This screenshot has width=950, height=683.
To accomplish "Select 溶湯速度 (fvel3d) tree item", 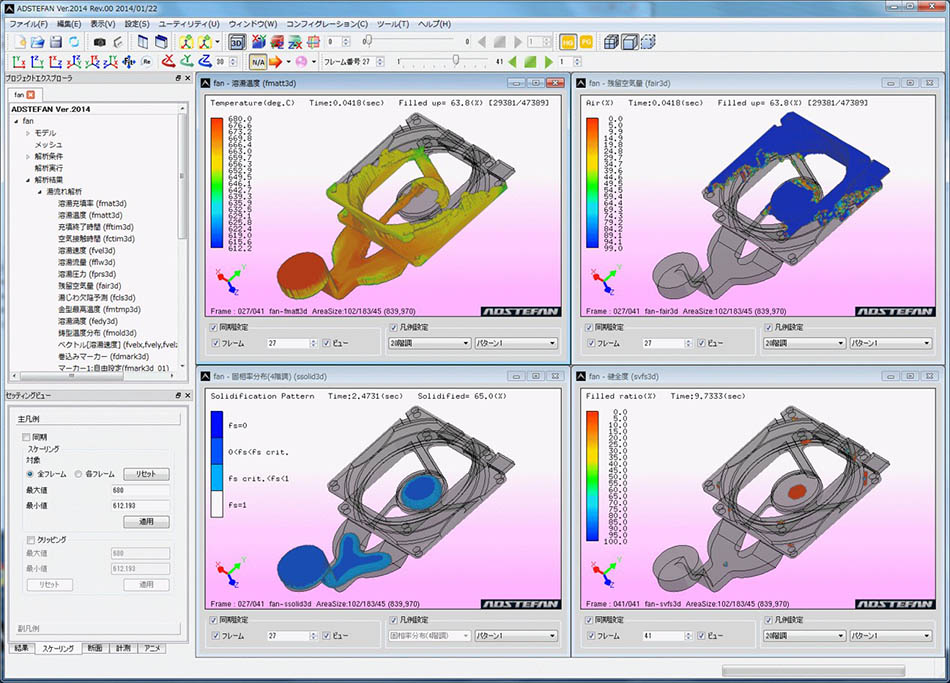I will (x=86, y=250).
